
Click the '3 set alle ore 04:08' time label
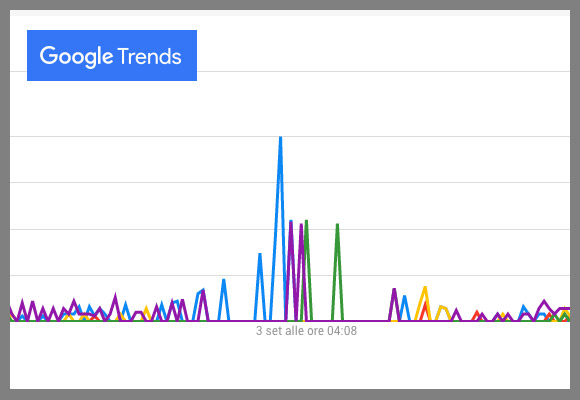[306, 330]
